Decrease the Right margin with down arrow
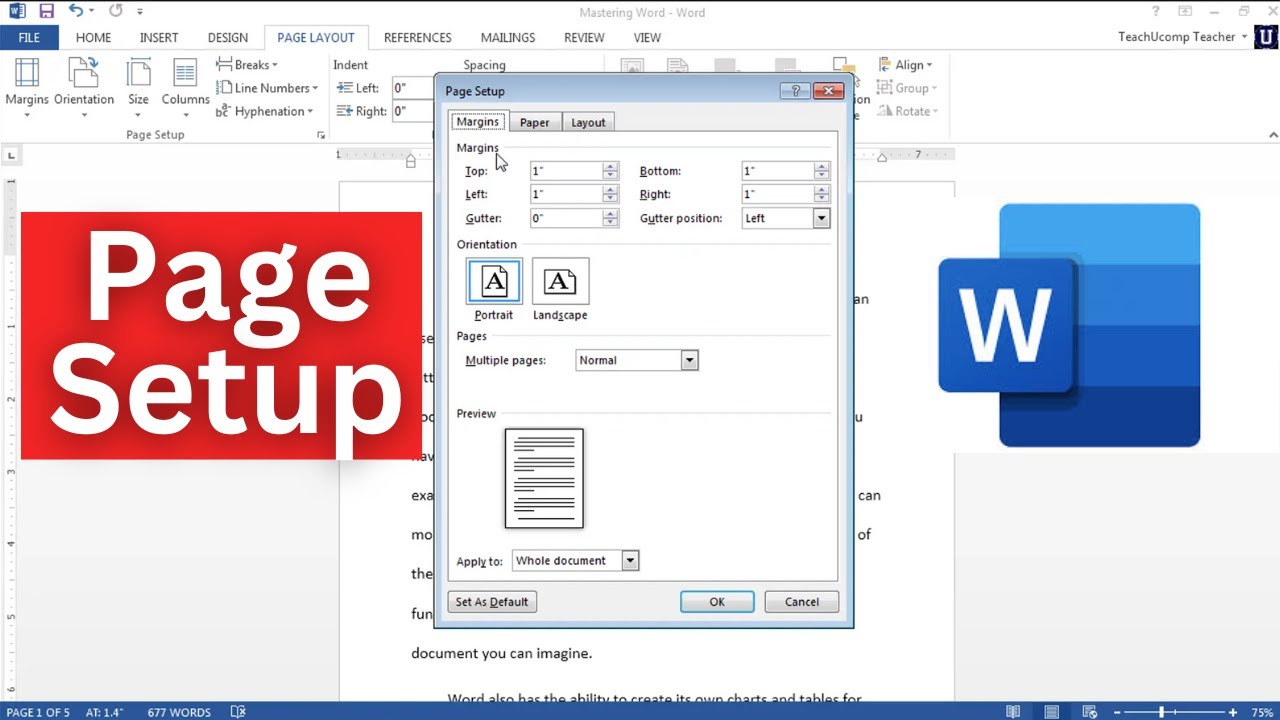The width and height of the screenshot is (1280, 720). (x=822, y=199)
